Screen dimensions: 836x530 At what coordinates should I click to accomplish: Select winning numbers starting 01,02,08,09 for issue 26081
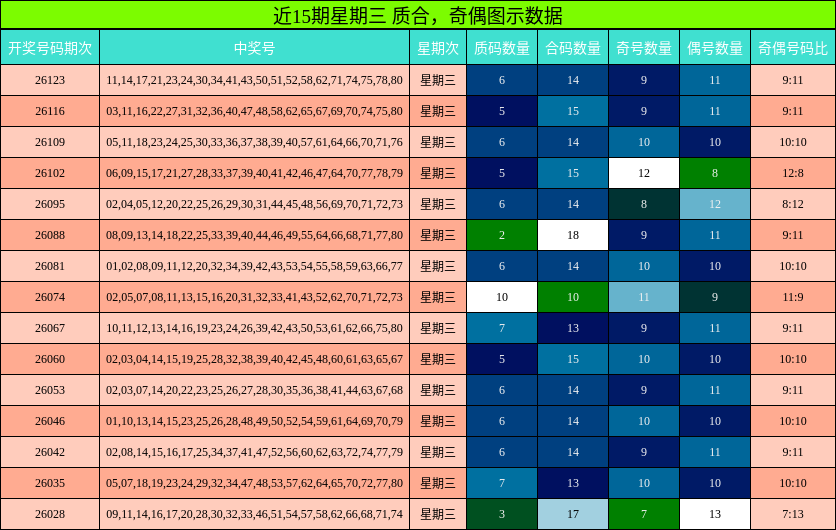click(x=254, y=266)
